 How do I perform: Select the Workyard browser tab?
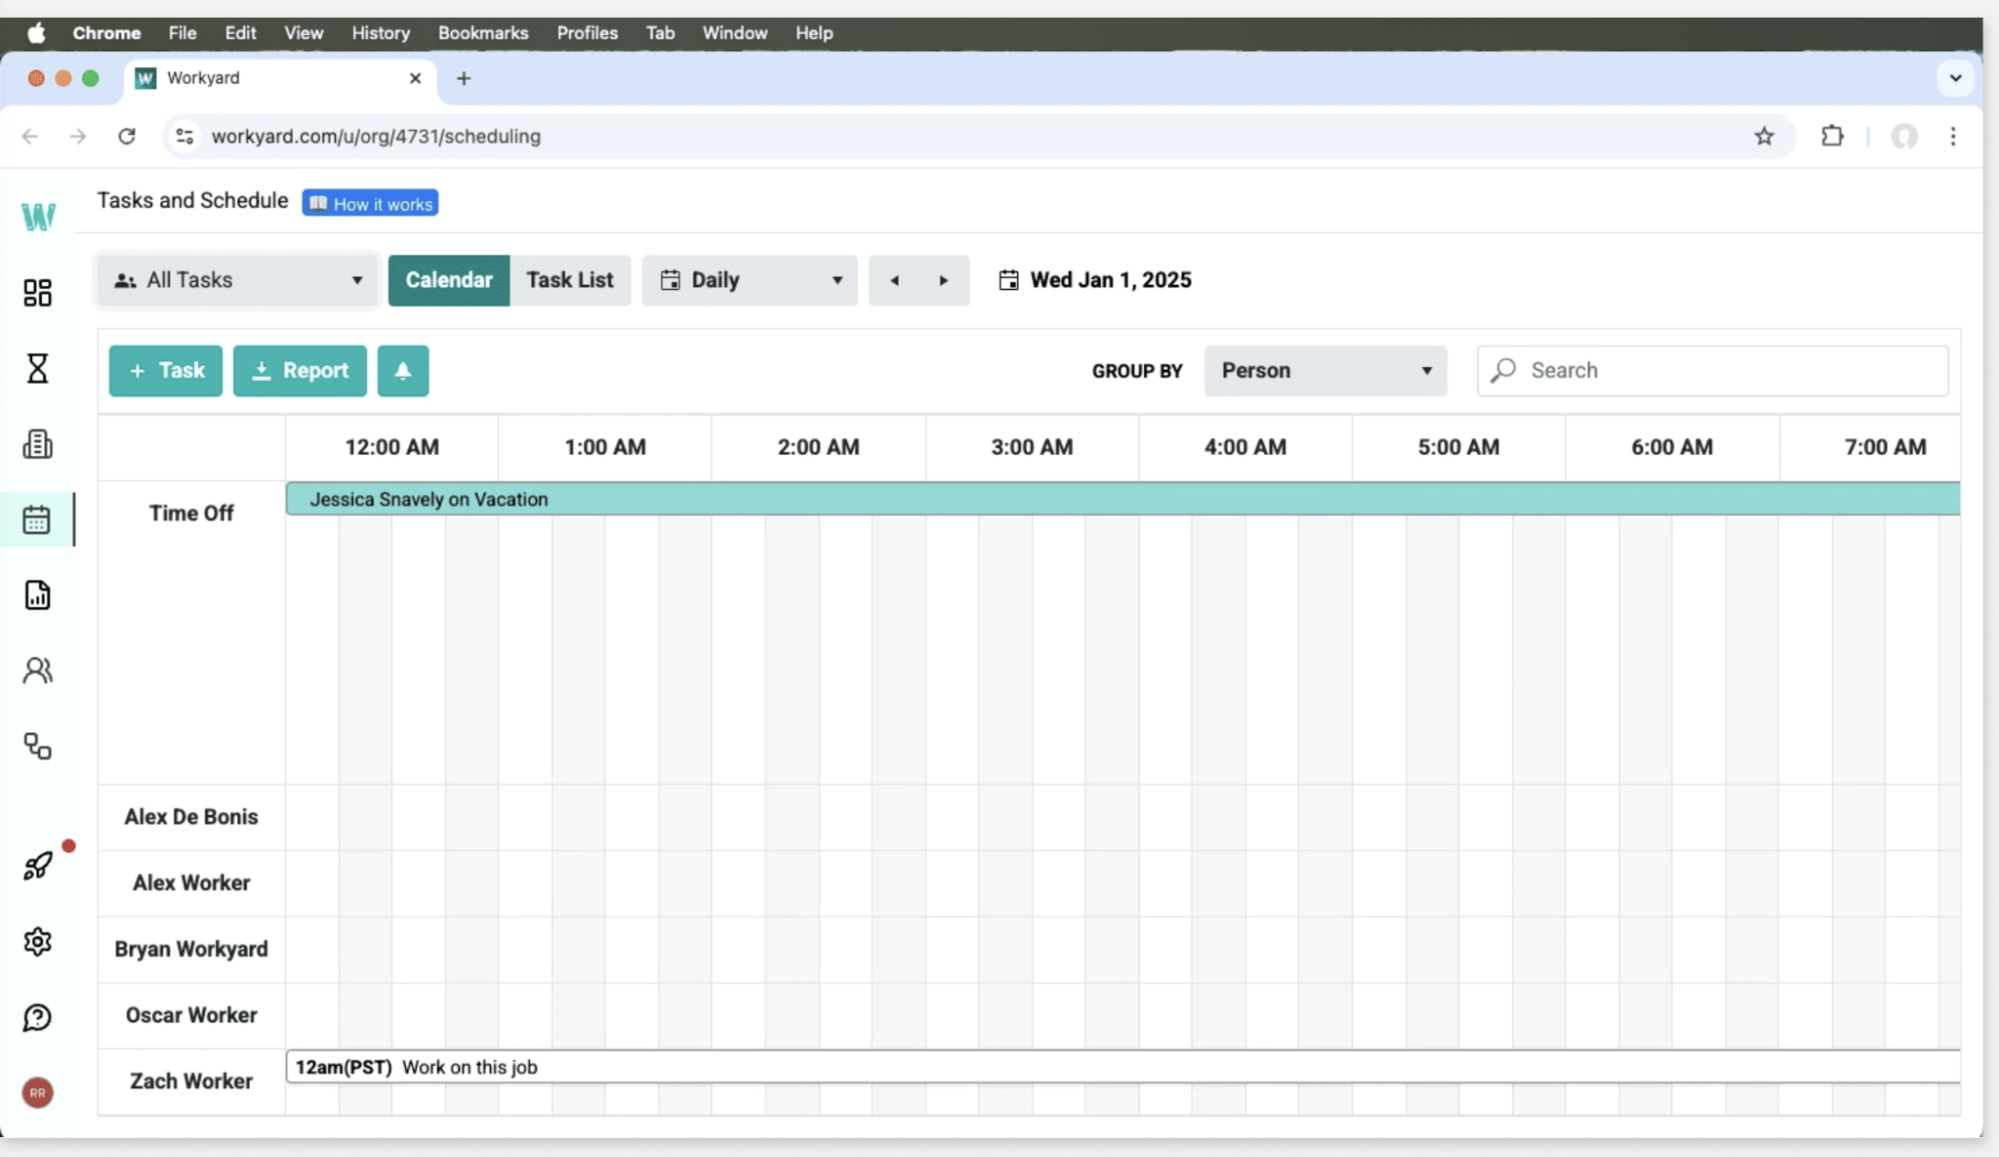tap(280, 78)
